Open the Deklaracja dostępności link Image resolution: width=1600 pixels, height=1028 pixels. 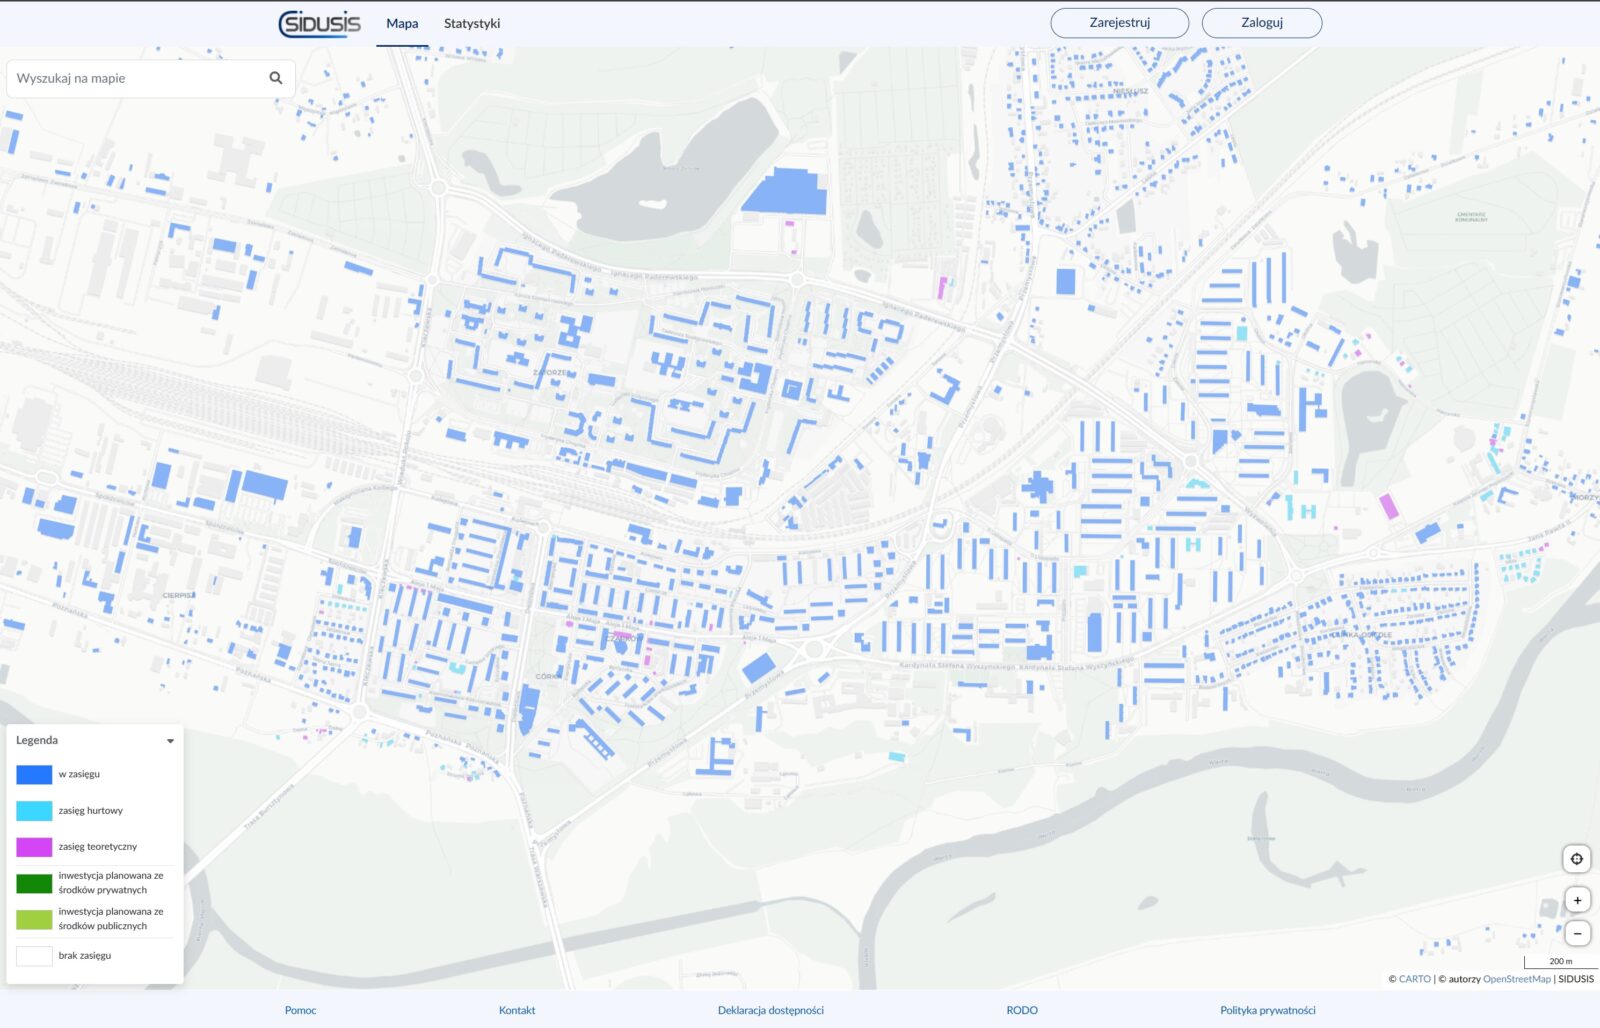[770, 1010]
